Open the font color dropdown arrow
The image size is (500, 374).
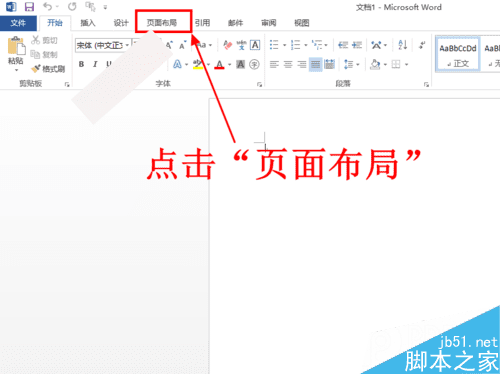point(229,65)
